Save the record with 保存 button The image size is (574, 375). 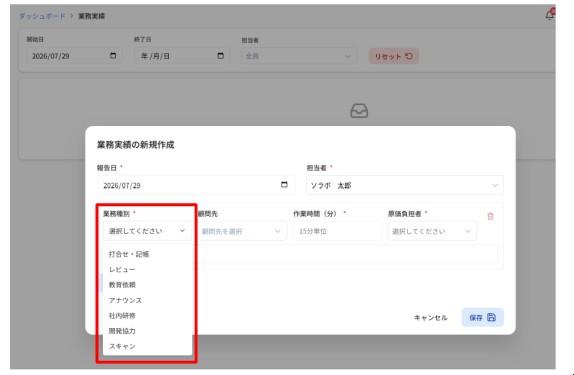tap(482, 318)
